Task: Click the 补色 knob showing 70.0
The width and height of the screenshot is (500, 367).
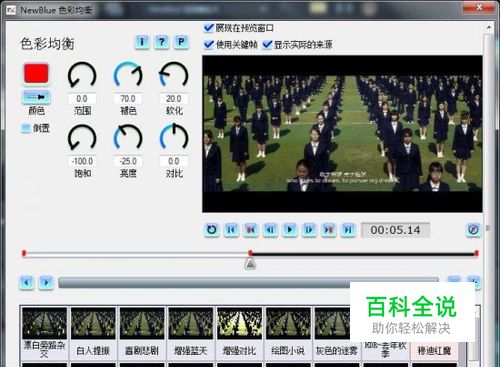Action: click(x=128, y=75)
